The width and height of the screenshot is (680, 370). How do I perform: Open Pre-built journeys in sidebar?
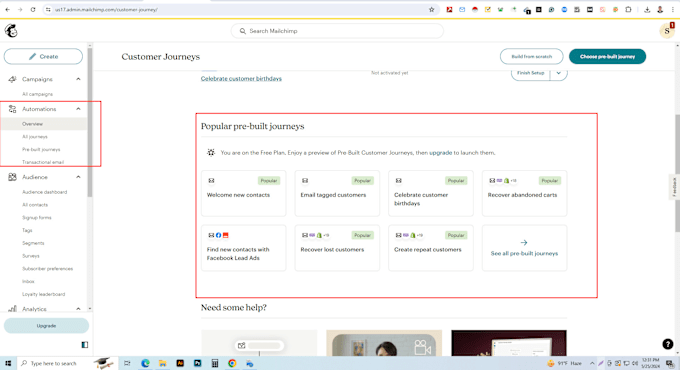coord(41,149)
